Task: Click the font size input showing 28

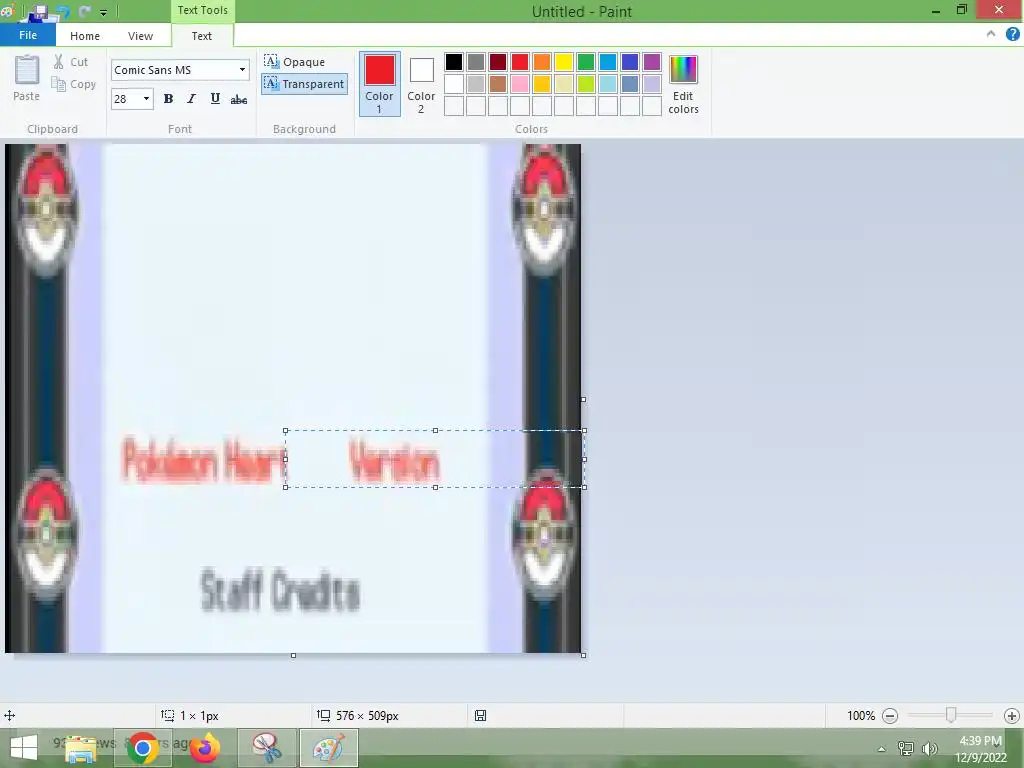Action: (x=125, y=99)
